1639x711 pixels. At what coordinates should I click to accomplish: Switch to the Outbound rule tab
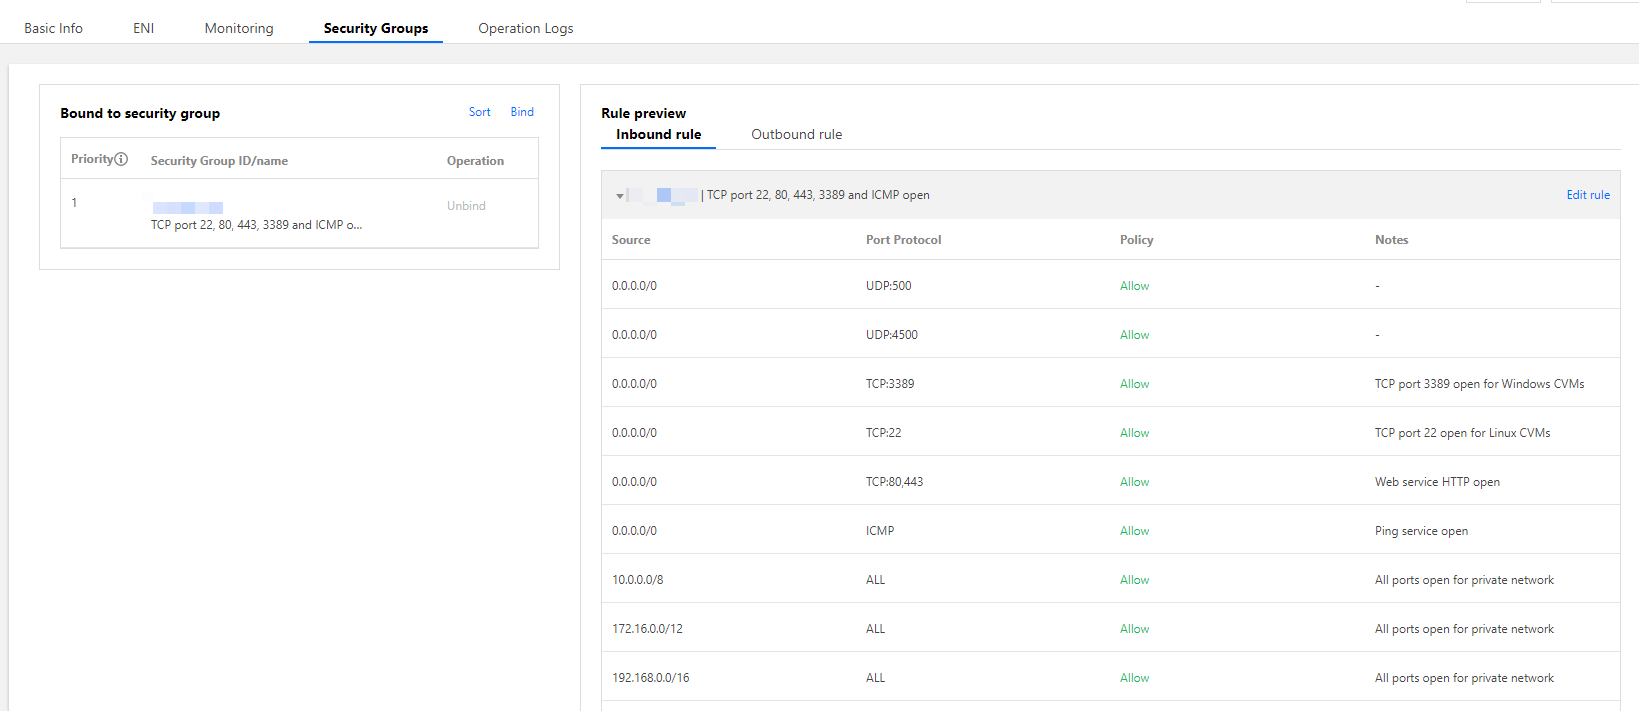797,134
